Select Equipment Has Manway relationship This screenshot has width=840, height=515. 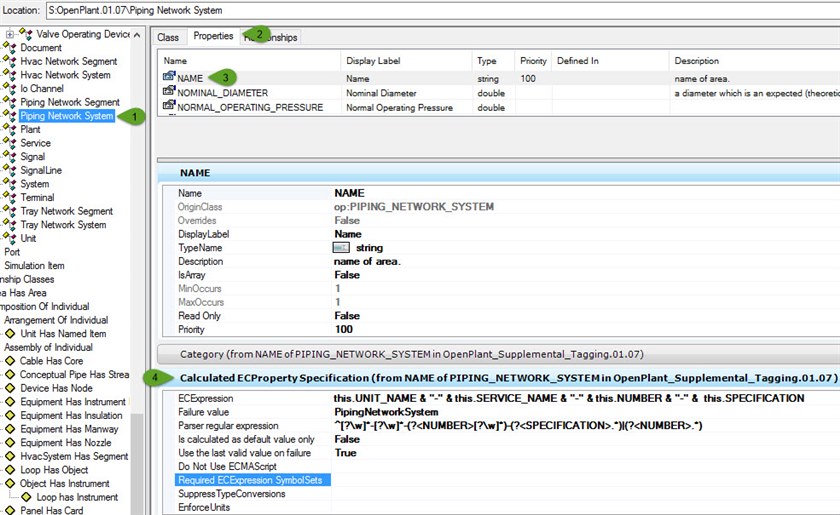coord(69,429)
